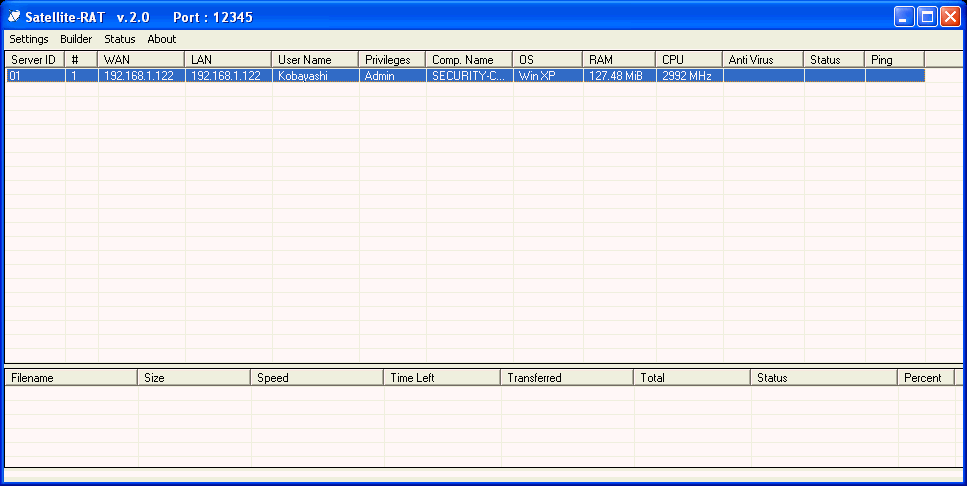Open the Status menu
Screen dimensions: 967x486
coord(119,39)
